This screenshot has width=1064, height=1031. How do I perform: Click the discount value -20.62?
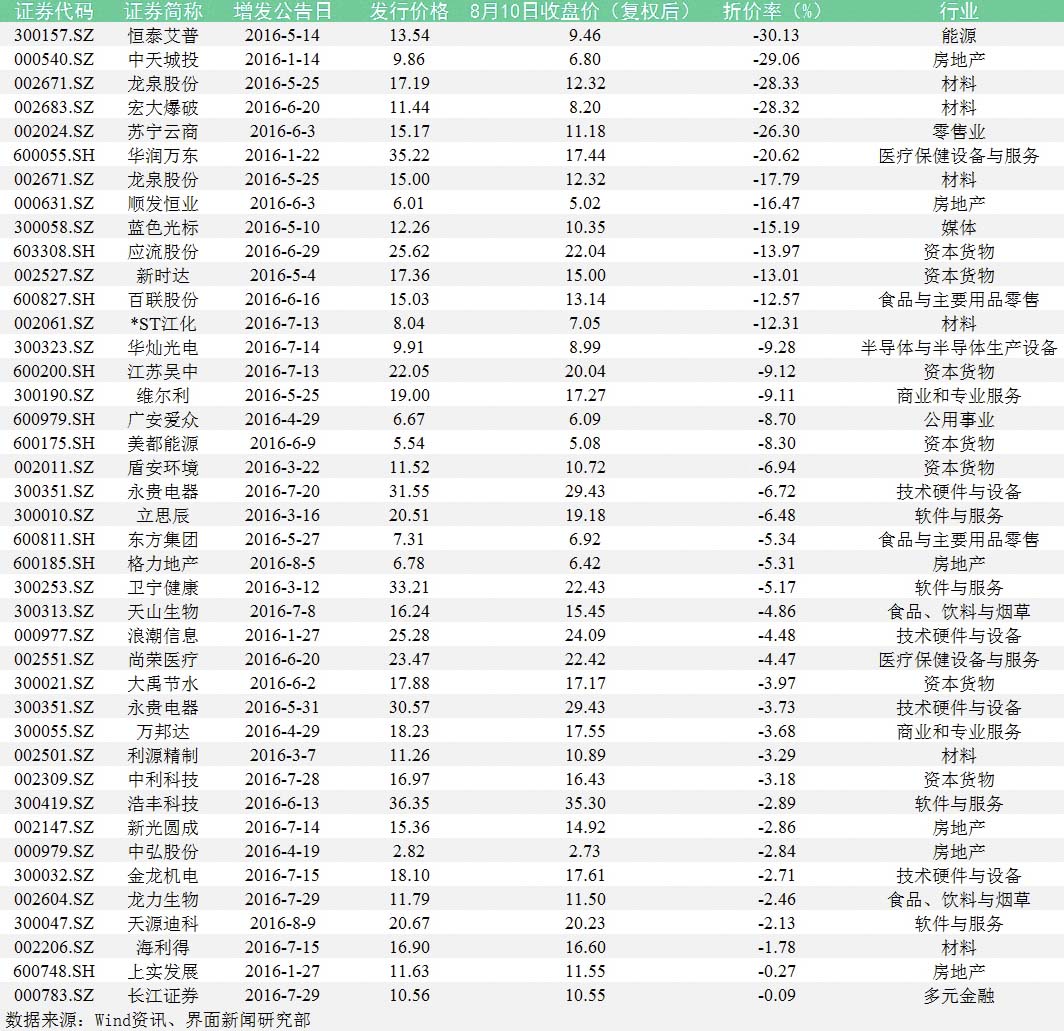coord(776,155)
